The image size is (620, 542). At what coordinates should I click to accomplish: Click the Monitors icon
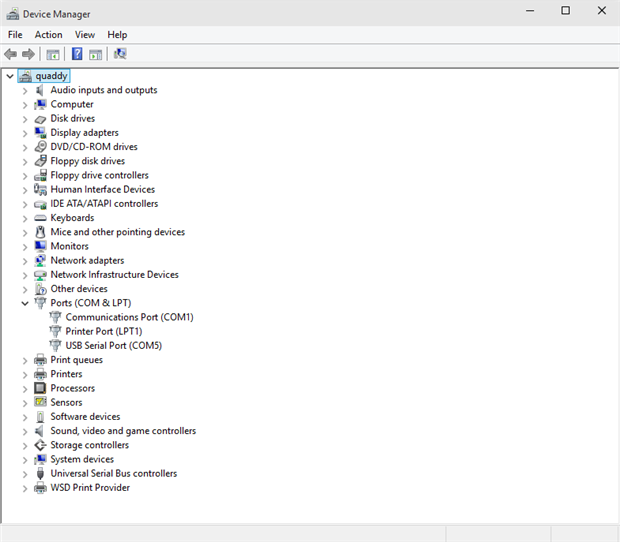pos(40,246)
